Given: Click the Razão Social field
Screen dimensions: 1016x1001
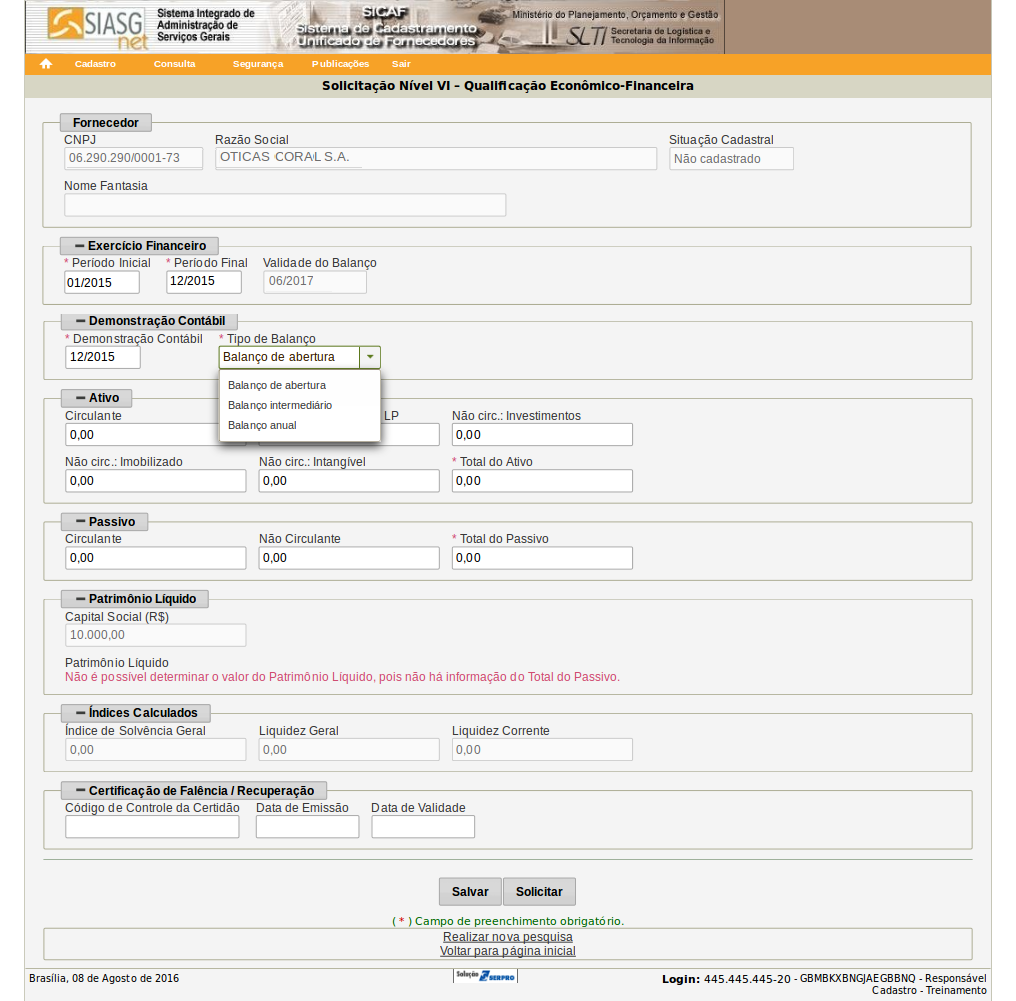Looking at the screenshot, I should tap(436, 158).
